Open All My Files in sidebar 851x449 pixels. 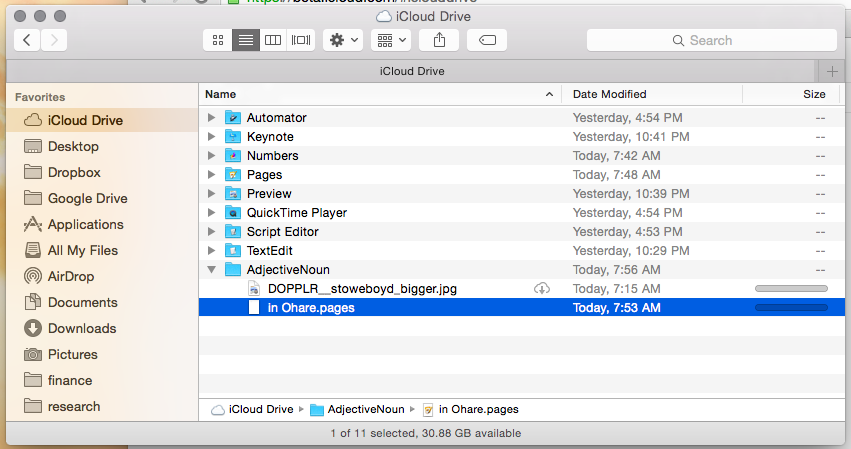click(x=103, y=250)
